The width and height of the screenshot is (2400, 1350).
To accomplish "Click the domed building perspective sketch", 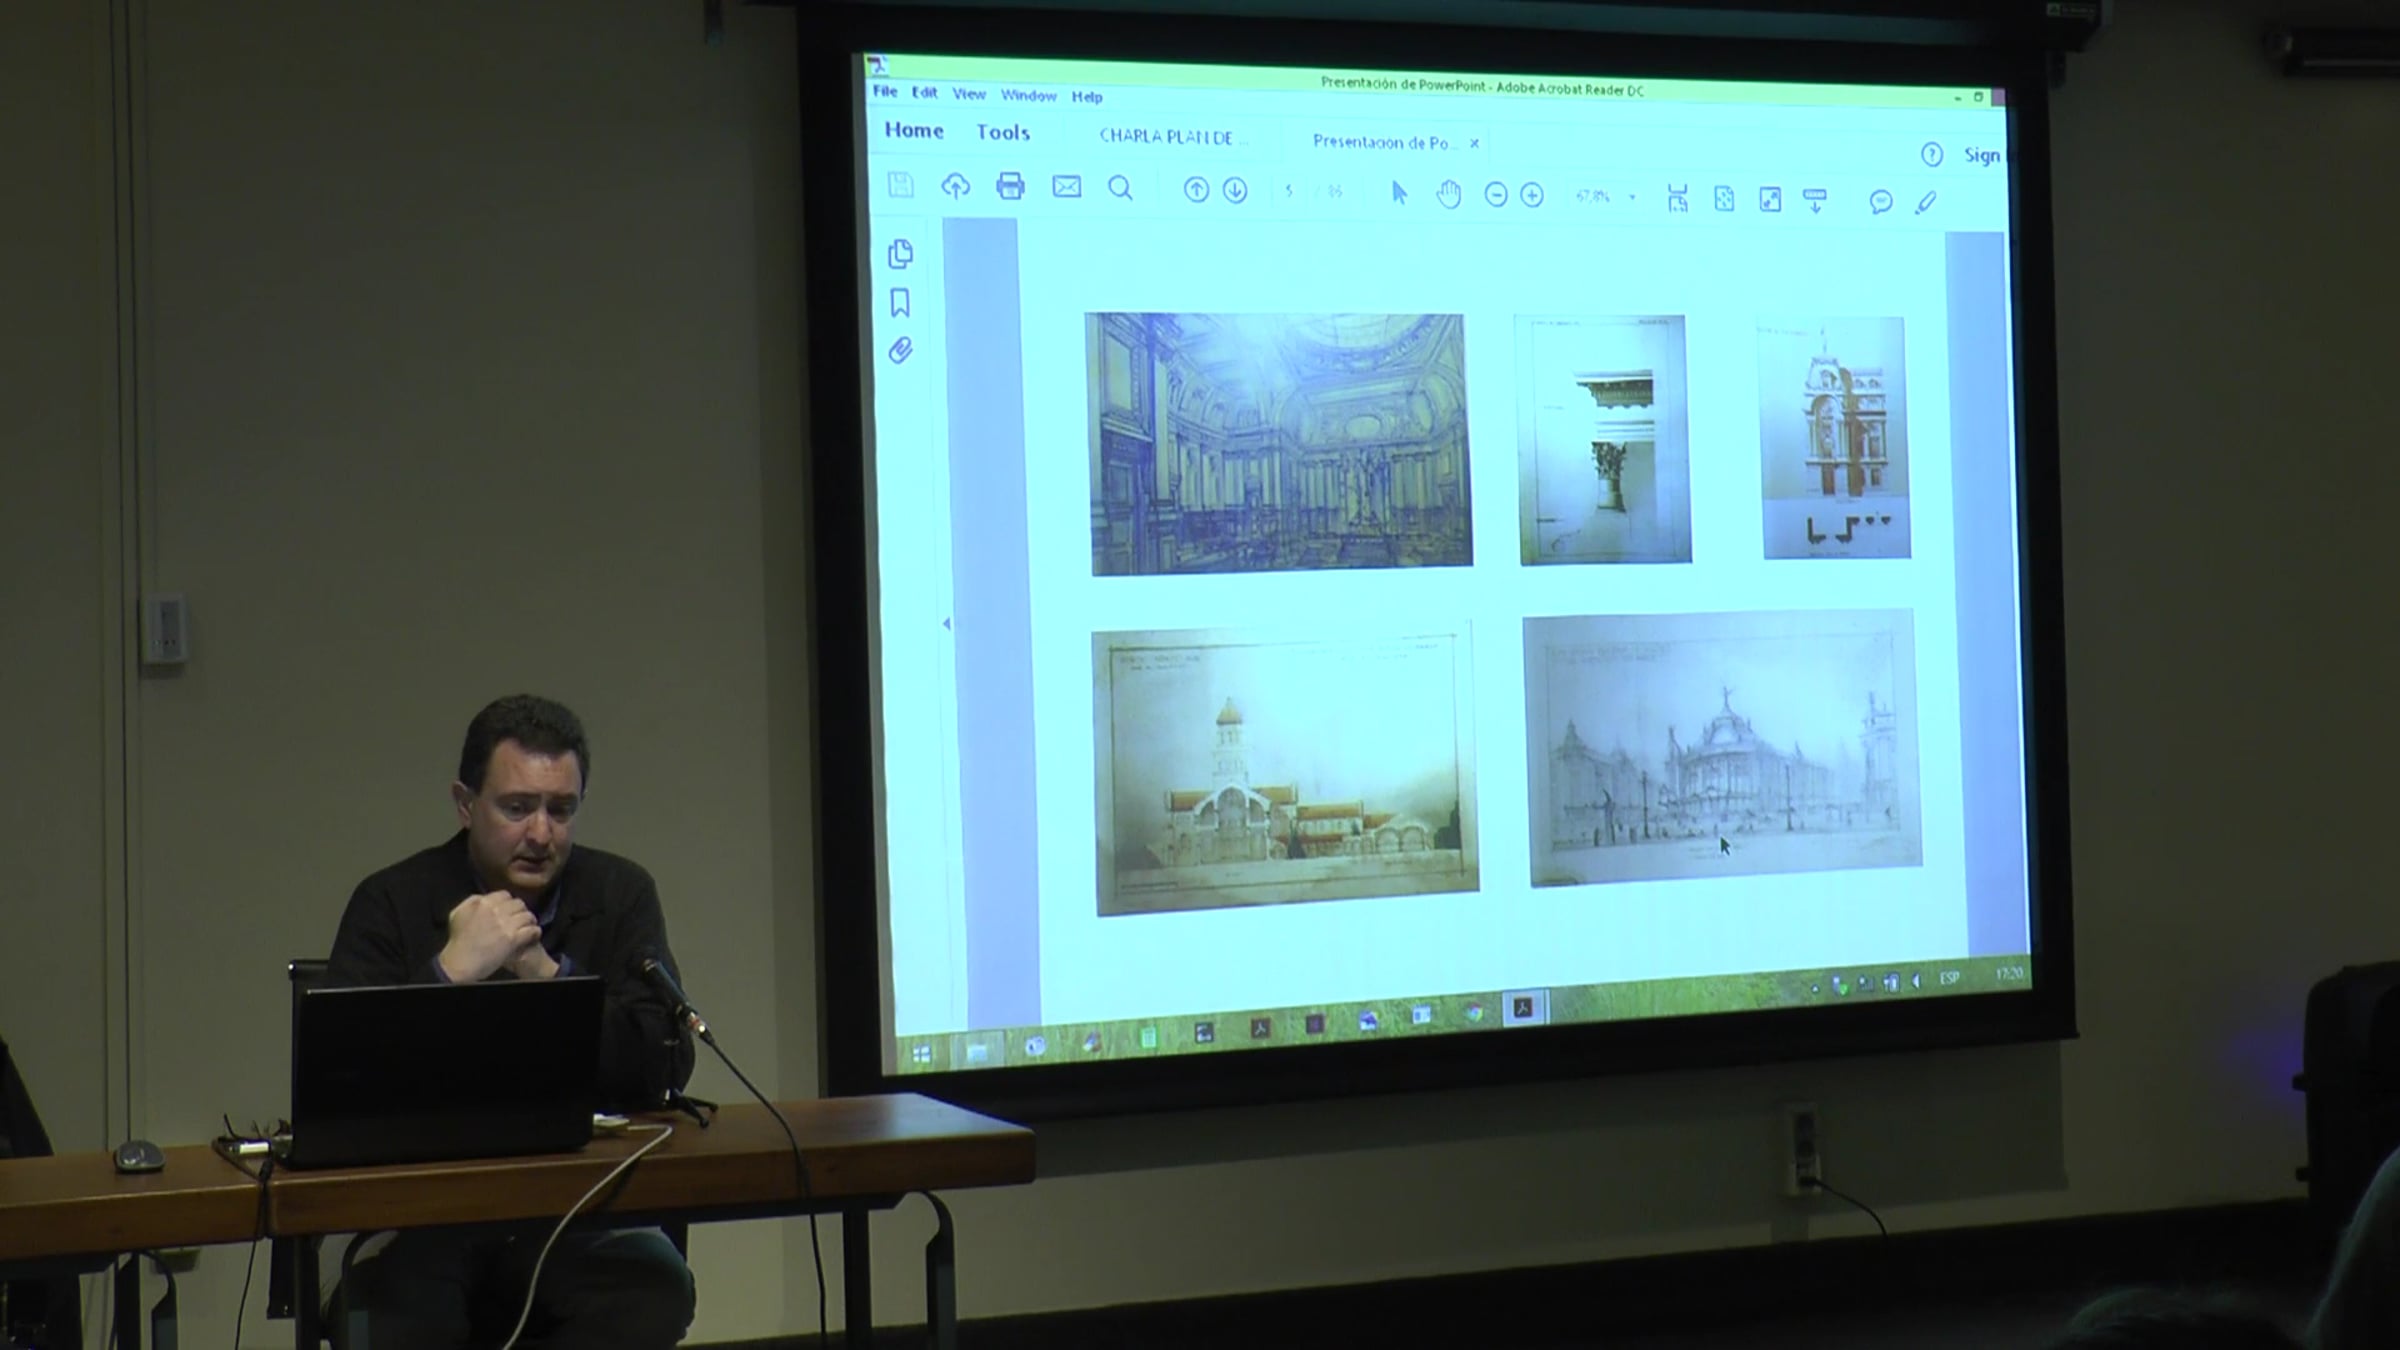I will click(x=1723, y=748).
